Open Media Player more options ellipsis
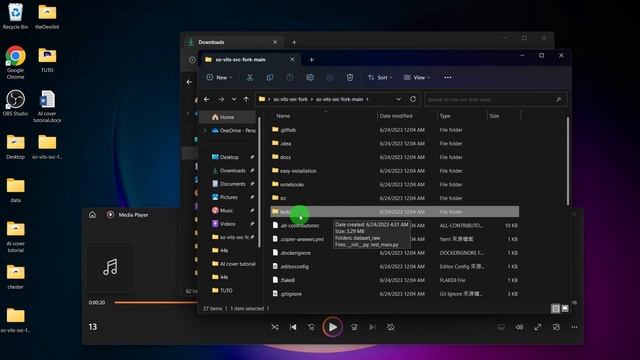 click(x=574, y=327)
